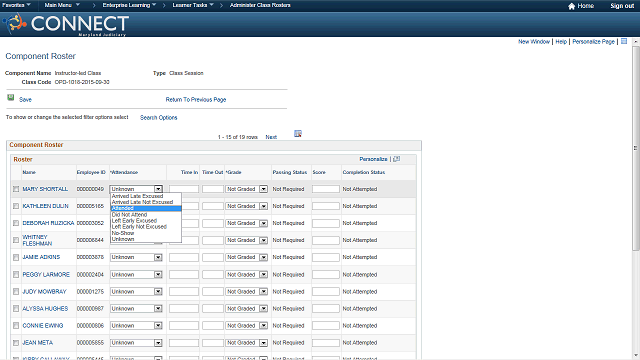Click the CONNECT logo

(x=66, y=24)
